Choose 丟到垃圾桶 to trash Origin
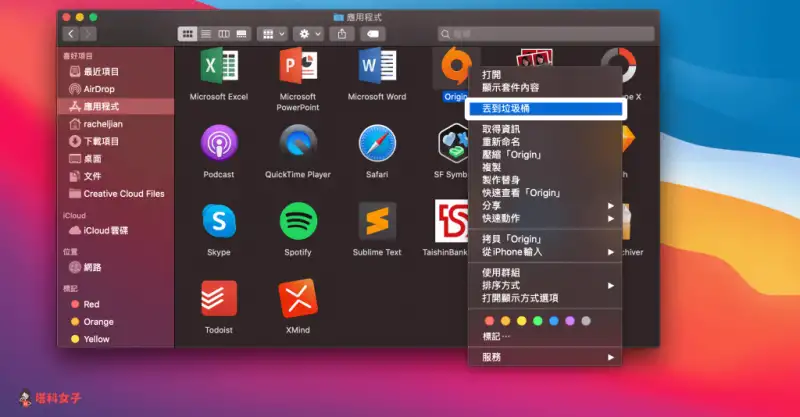The width and height of the screenshot is (800, 417). click(x=545, y=108)
